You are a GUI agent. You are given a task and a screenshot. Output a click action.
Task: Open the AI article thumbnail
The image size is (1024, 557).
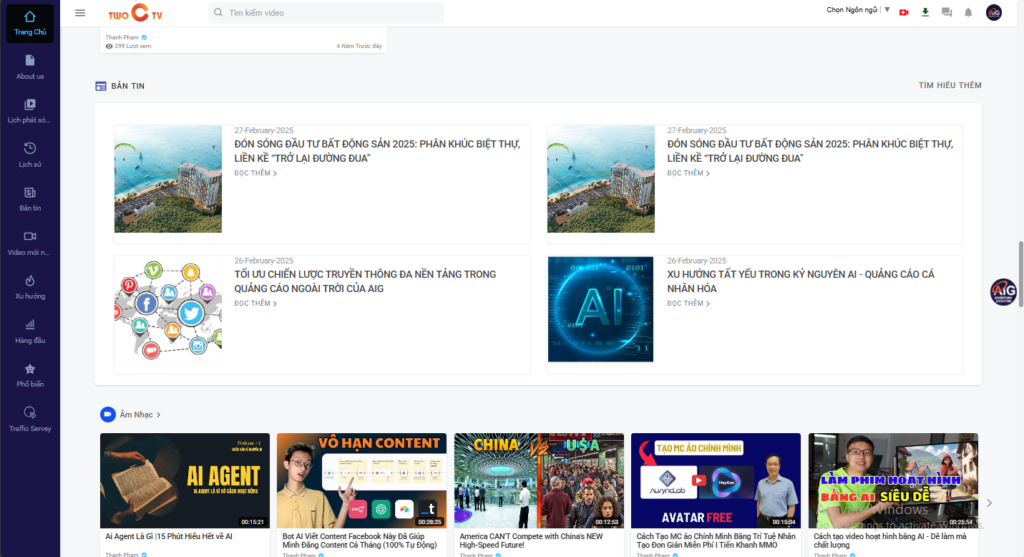coord(601,309)
